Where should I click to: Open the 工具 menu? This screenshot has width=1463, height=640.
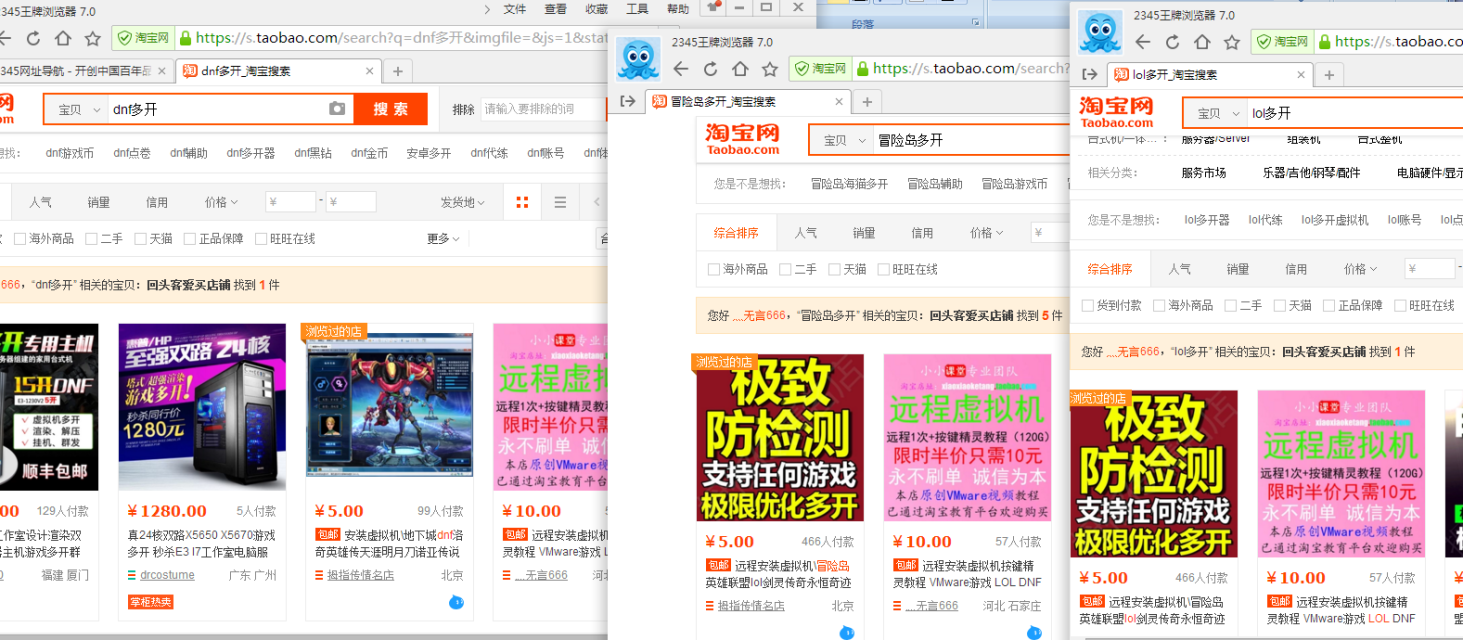coord(638,9)
